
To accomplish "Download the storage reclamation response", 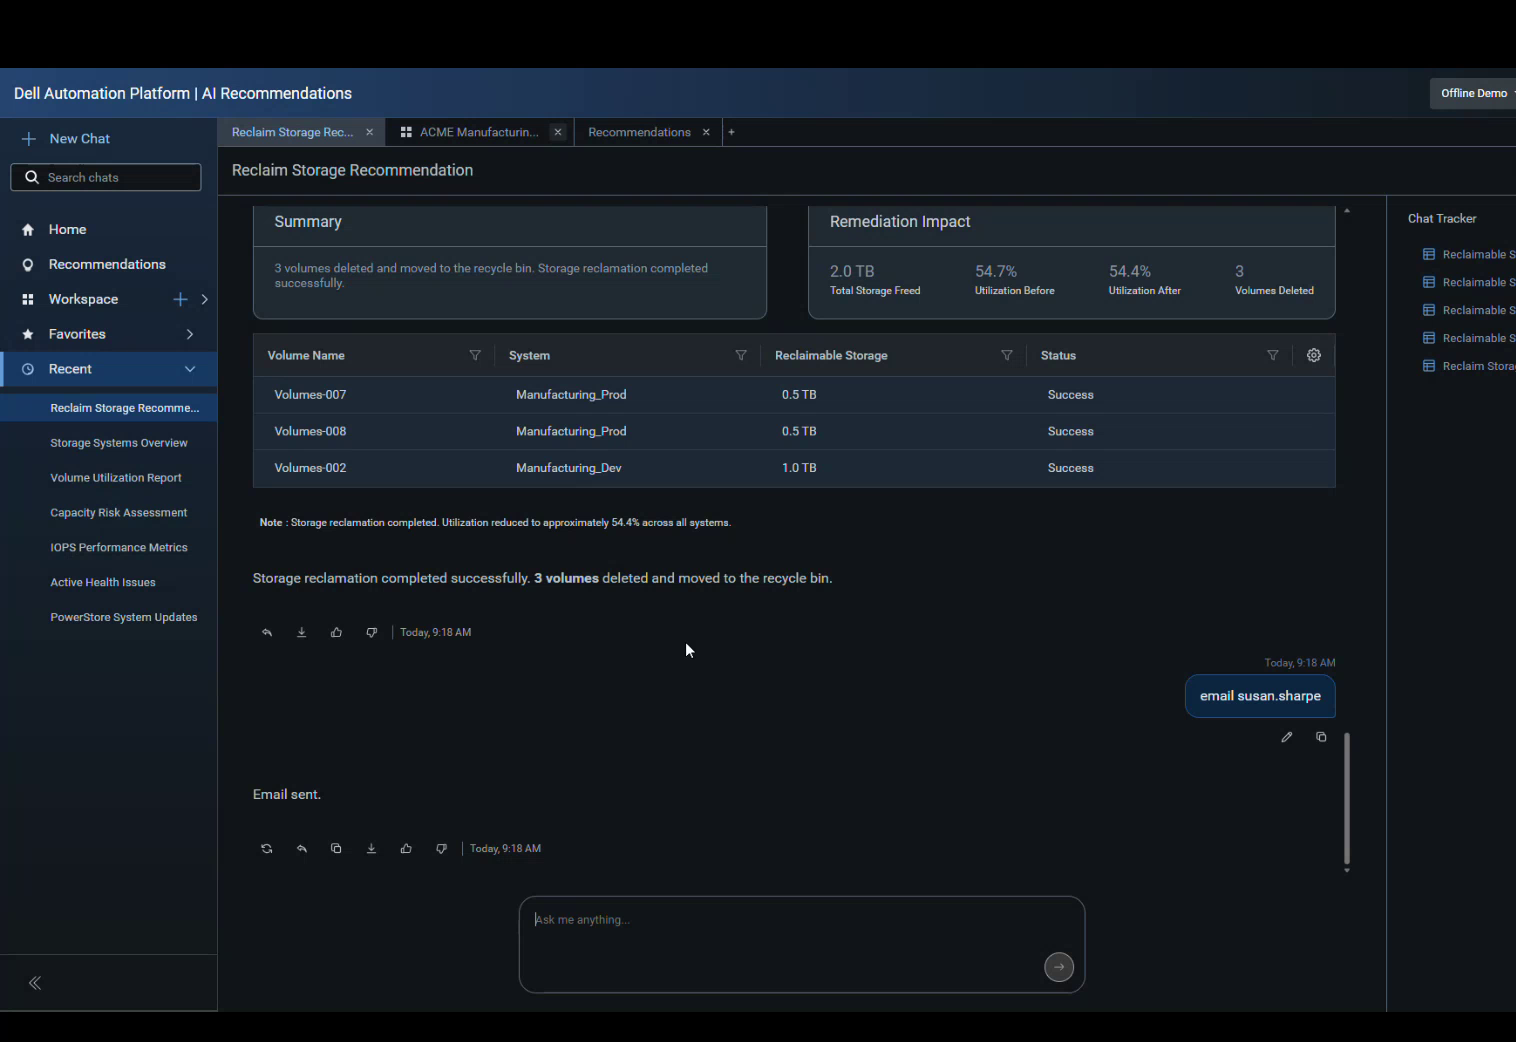I will point(302,632).
